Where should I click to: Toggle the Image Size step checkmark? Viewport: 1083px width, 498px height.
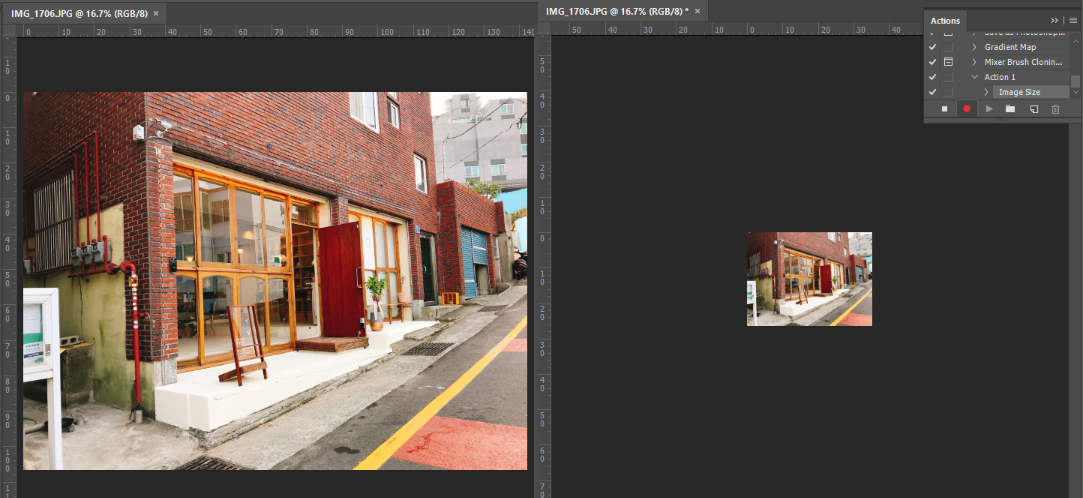[932, 92]
